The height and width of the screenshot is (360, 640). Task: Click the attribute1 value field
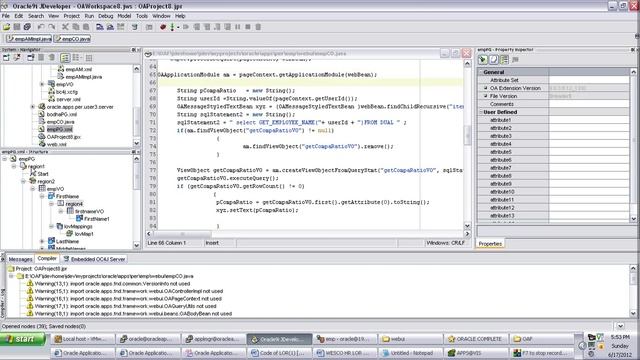(589, 120)
